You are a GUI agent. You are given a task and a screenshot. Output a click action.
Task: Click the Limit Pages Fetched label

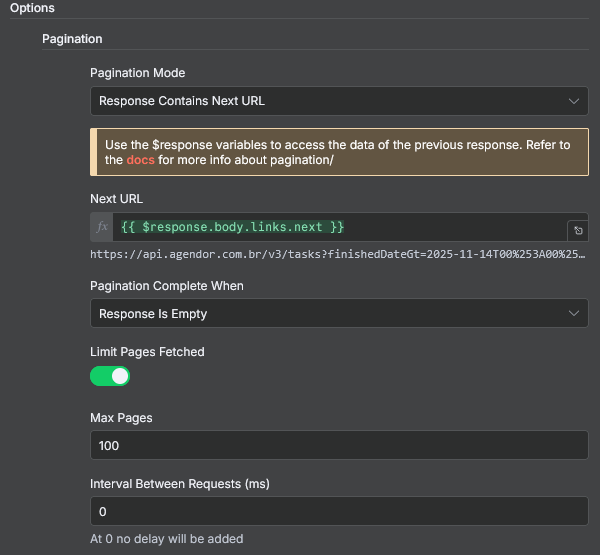[x=147, y=351]
